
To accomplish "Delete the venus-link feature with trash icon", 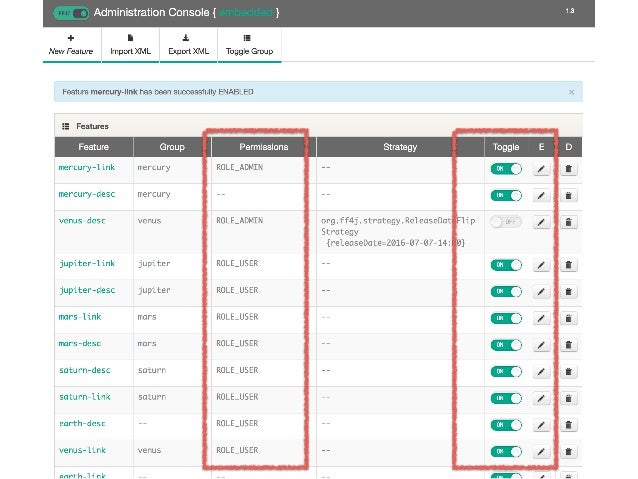I will click(x=568, y=452).
